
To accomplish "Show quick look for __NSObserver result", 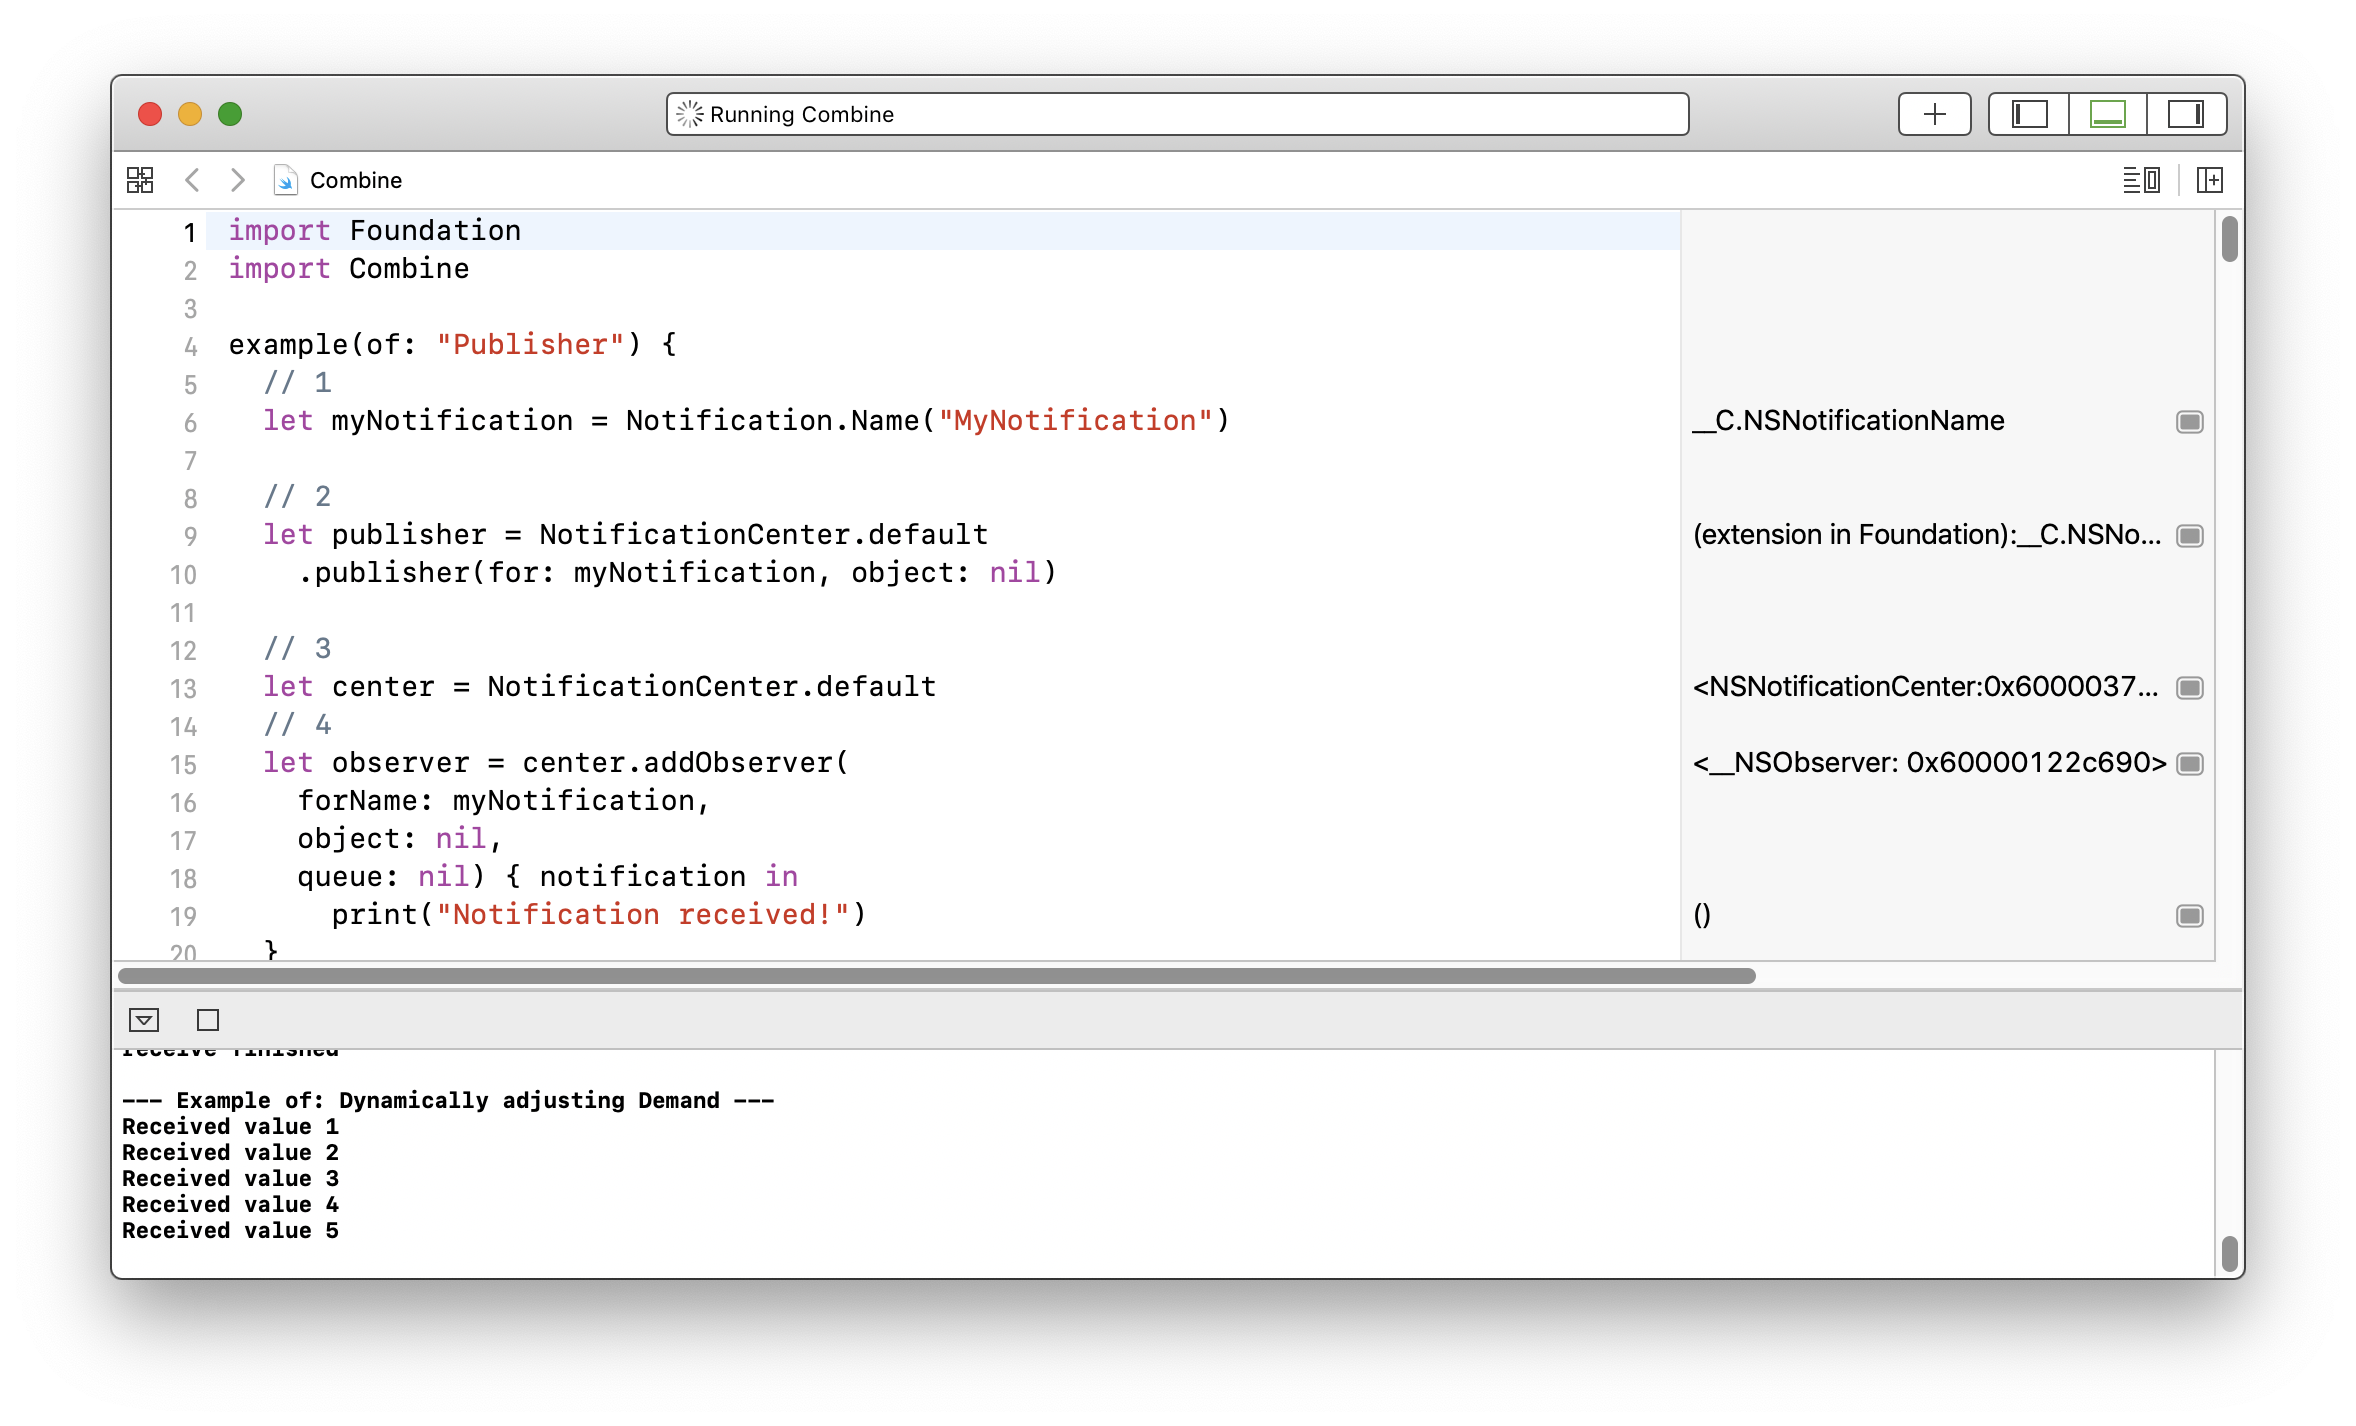I will tap(2190, 764).
